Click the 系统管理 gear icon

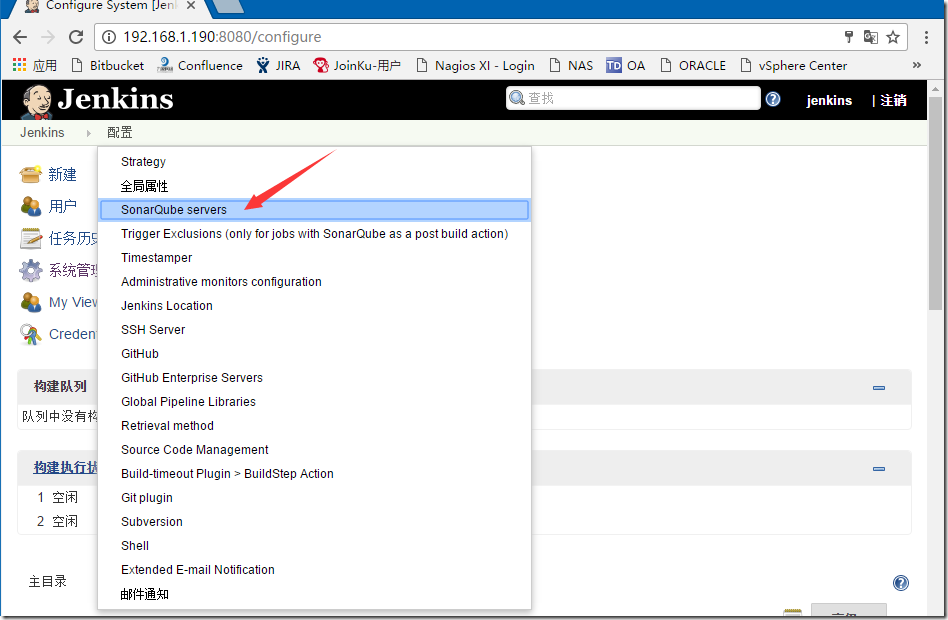[x=30, y=270]
